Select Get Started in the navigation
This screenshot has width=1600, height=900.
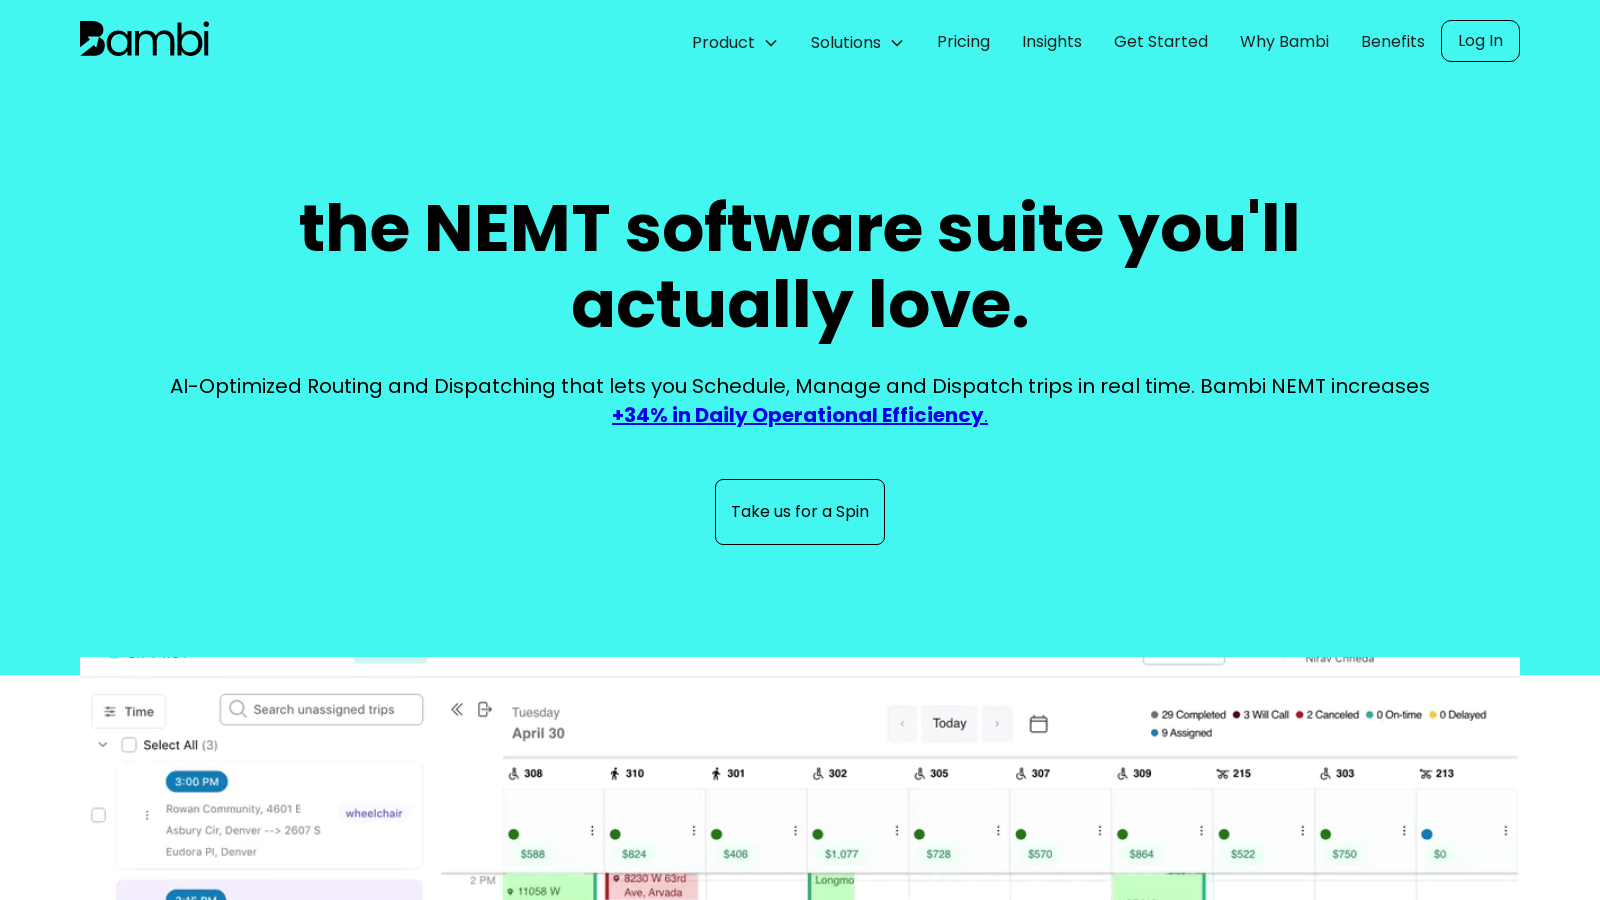(x=1161, y=41)
